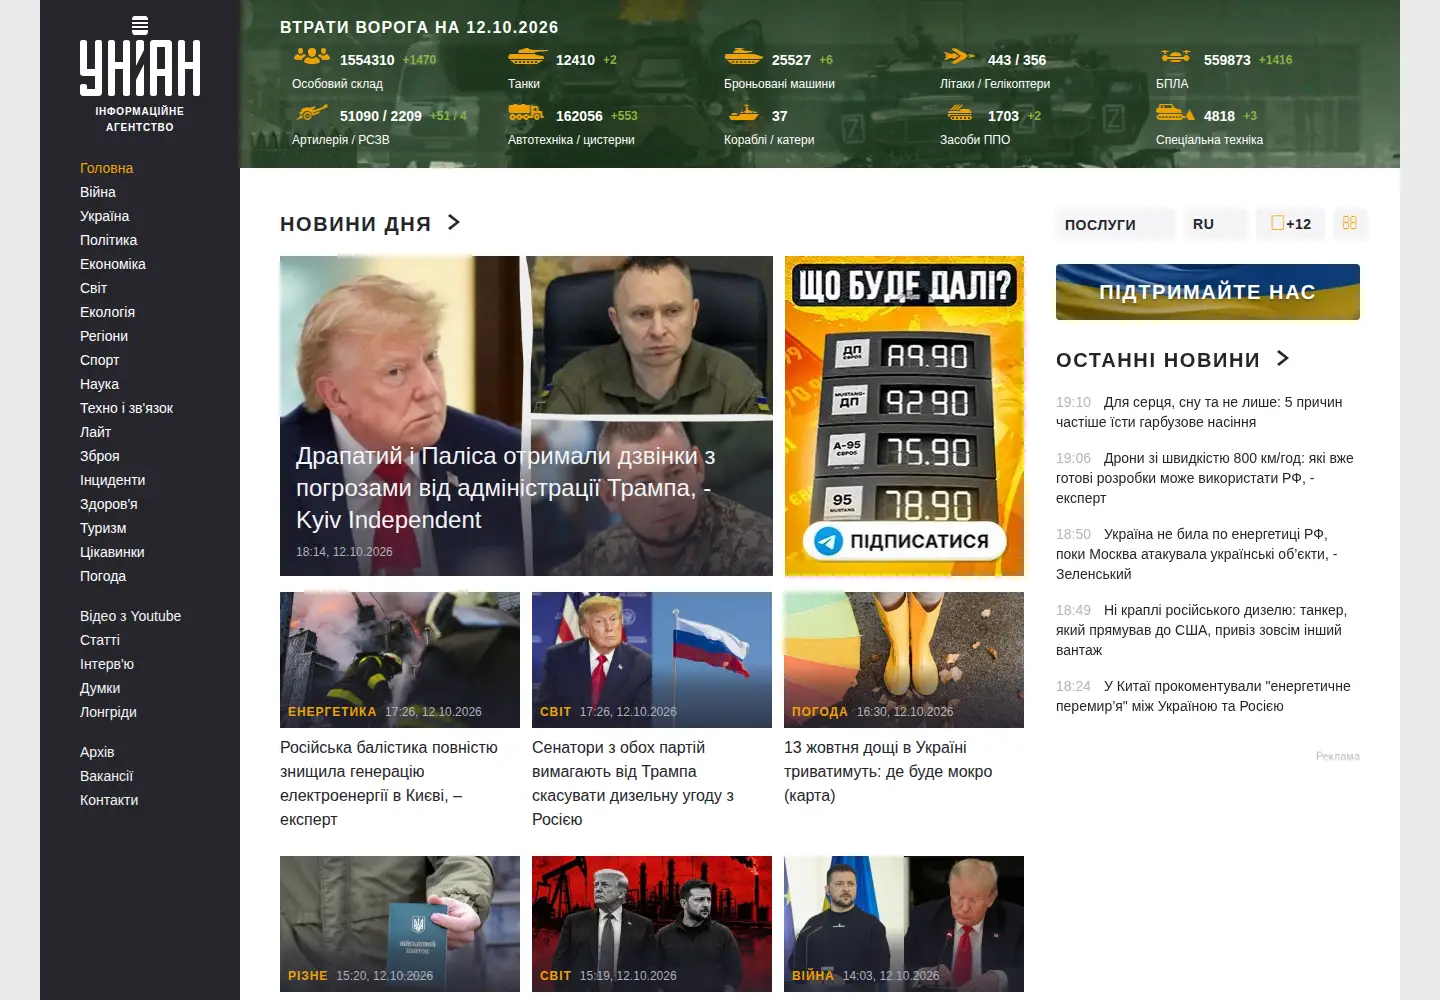Click the firefighter ЕНЕРГЕТИКА thumbnail

click(x=400, y=660)
